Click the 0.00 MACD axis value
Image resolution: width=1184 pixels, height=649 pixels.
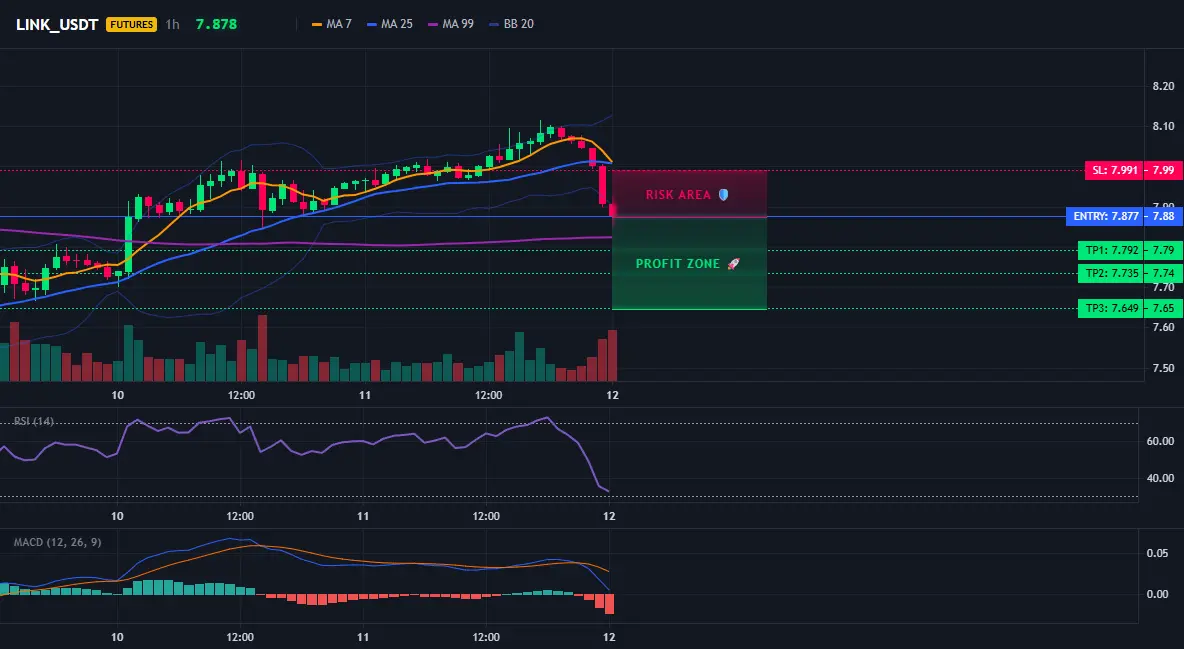pyautogui.click(x=1158, y=595)
